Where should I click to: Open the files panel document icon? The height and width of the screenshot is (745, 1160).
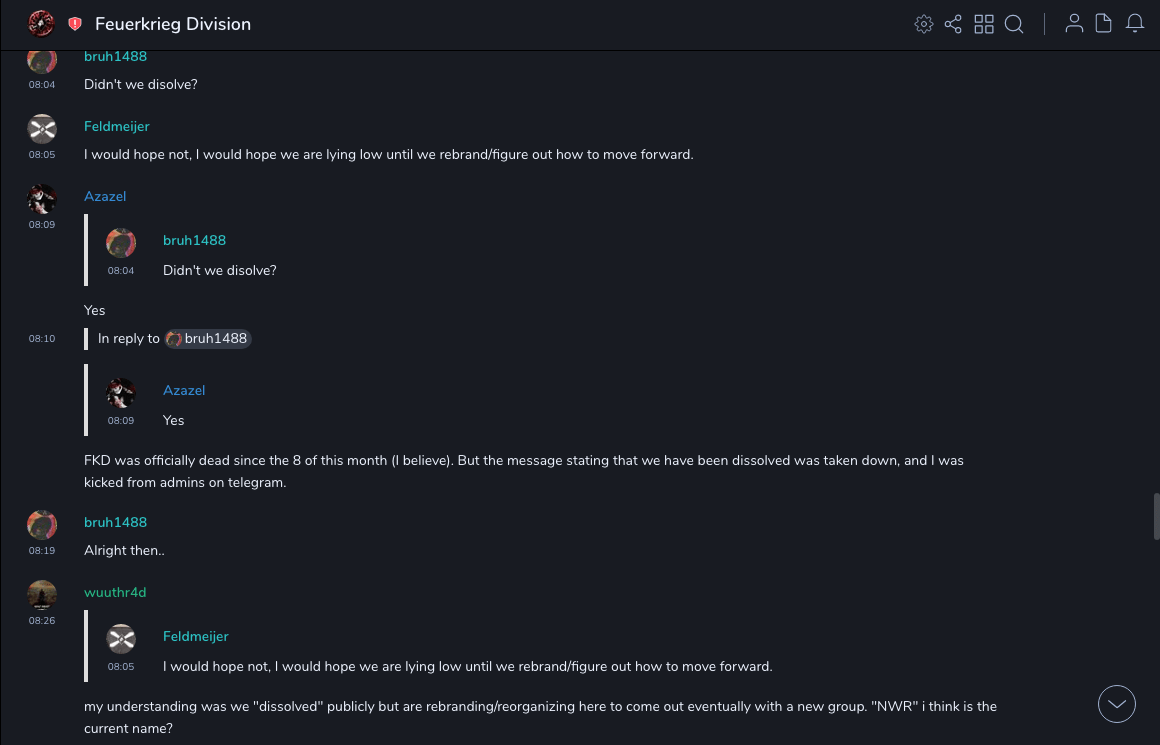point(1104,24)
